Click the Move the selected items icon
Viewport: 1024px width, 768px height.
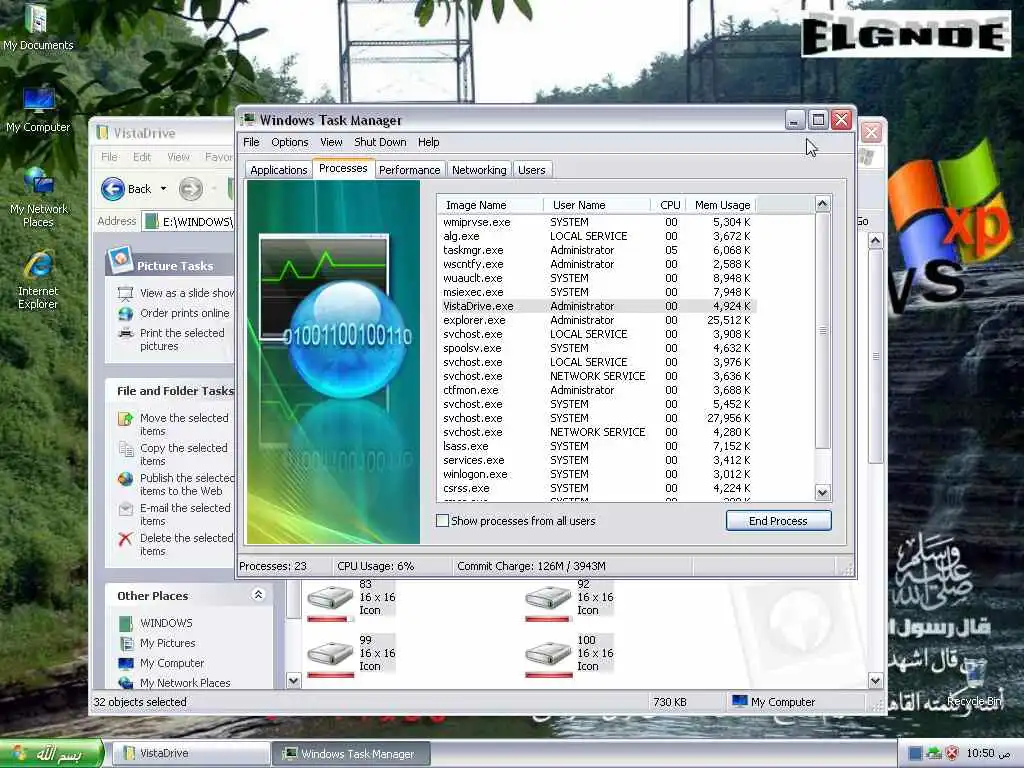(125, 419)
